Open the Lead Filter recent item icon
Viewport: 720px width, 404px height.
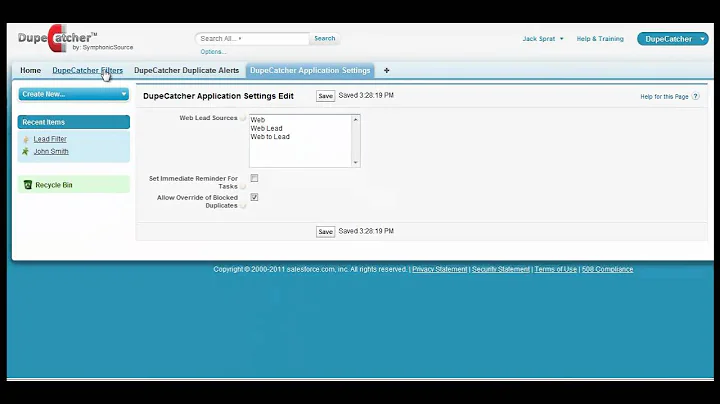[x=26, y=139]
